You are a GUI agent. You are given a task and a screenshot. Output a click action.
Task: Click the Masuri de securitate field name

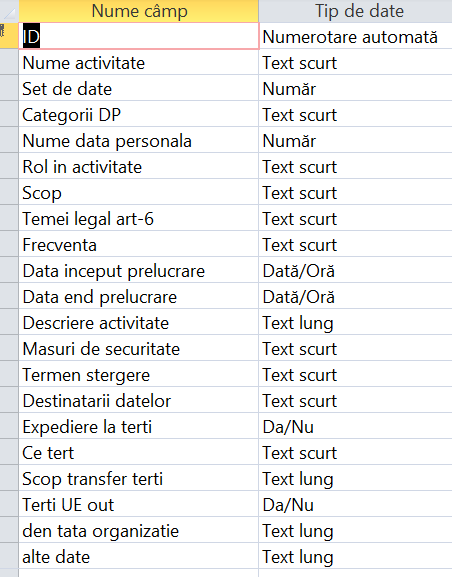[x=139, y=348]
